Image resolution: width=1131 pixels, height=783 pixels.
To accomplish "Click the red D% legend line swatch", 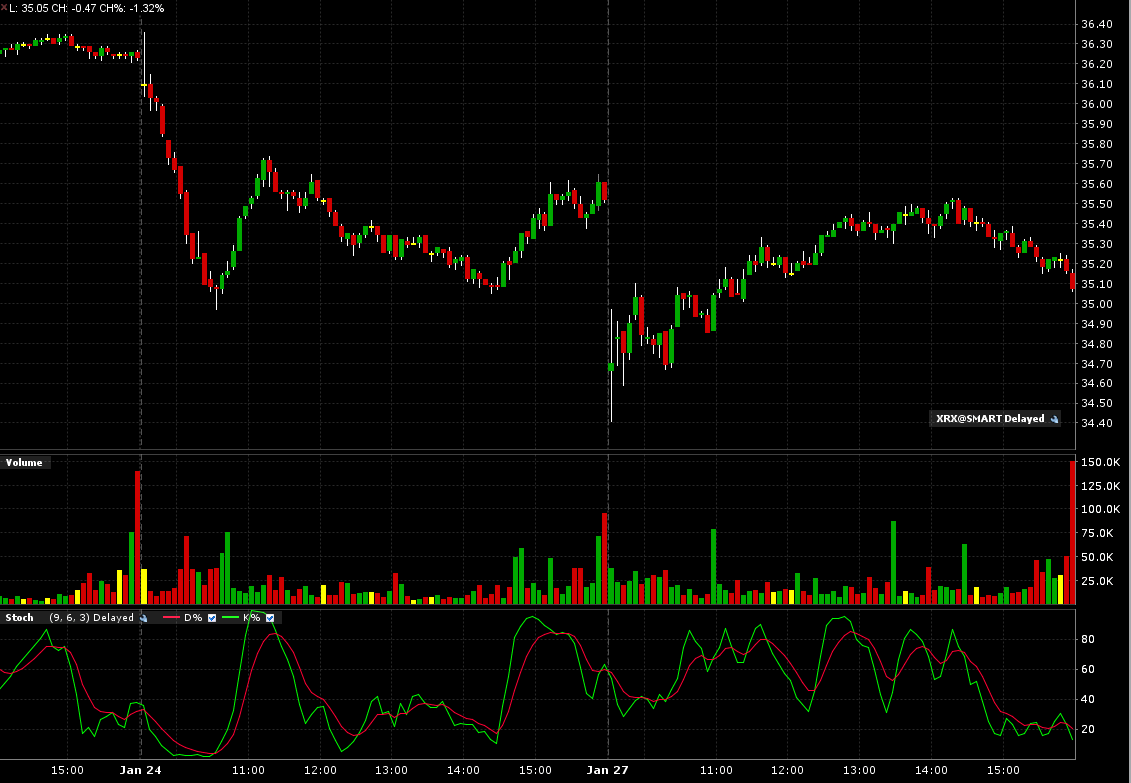I will pyautogui.click(x=171, y=618).
